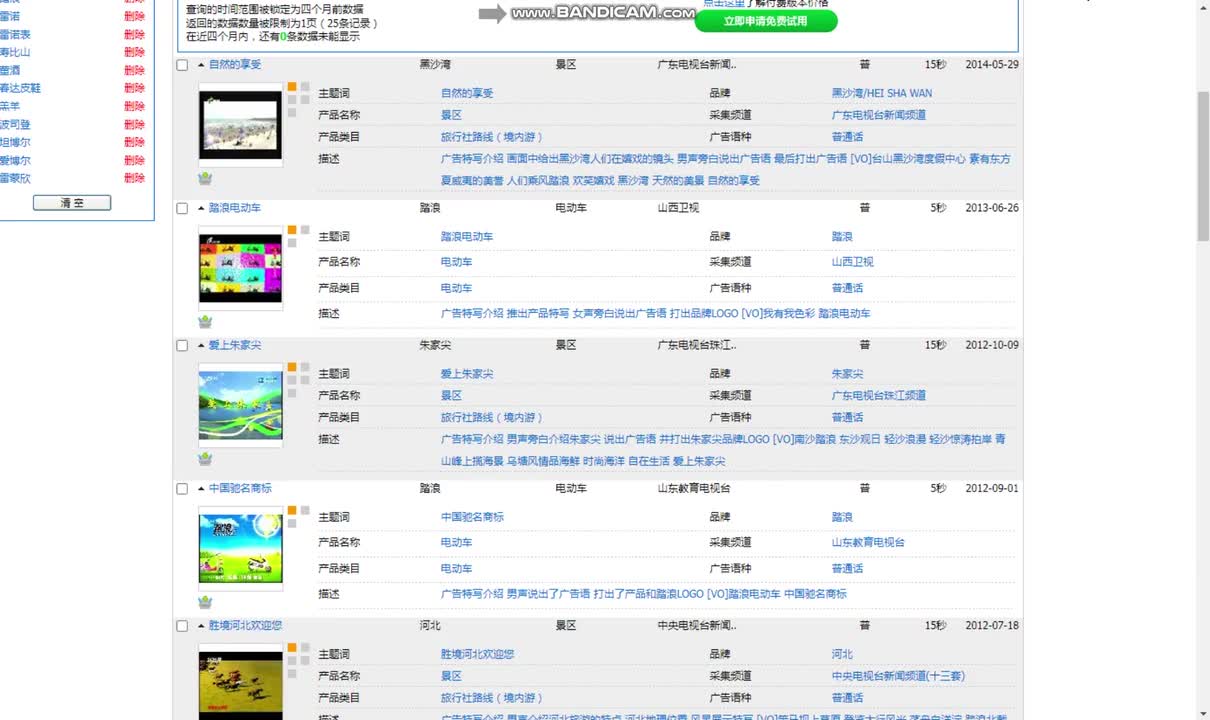
Task: Click the brand link 朱家尖
Action: click(847, 374)
